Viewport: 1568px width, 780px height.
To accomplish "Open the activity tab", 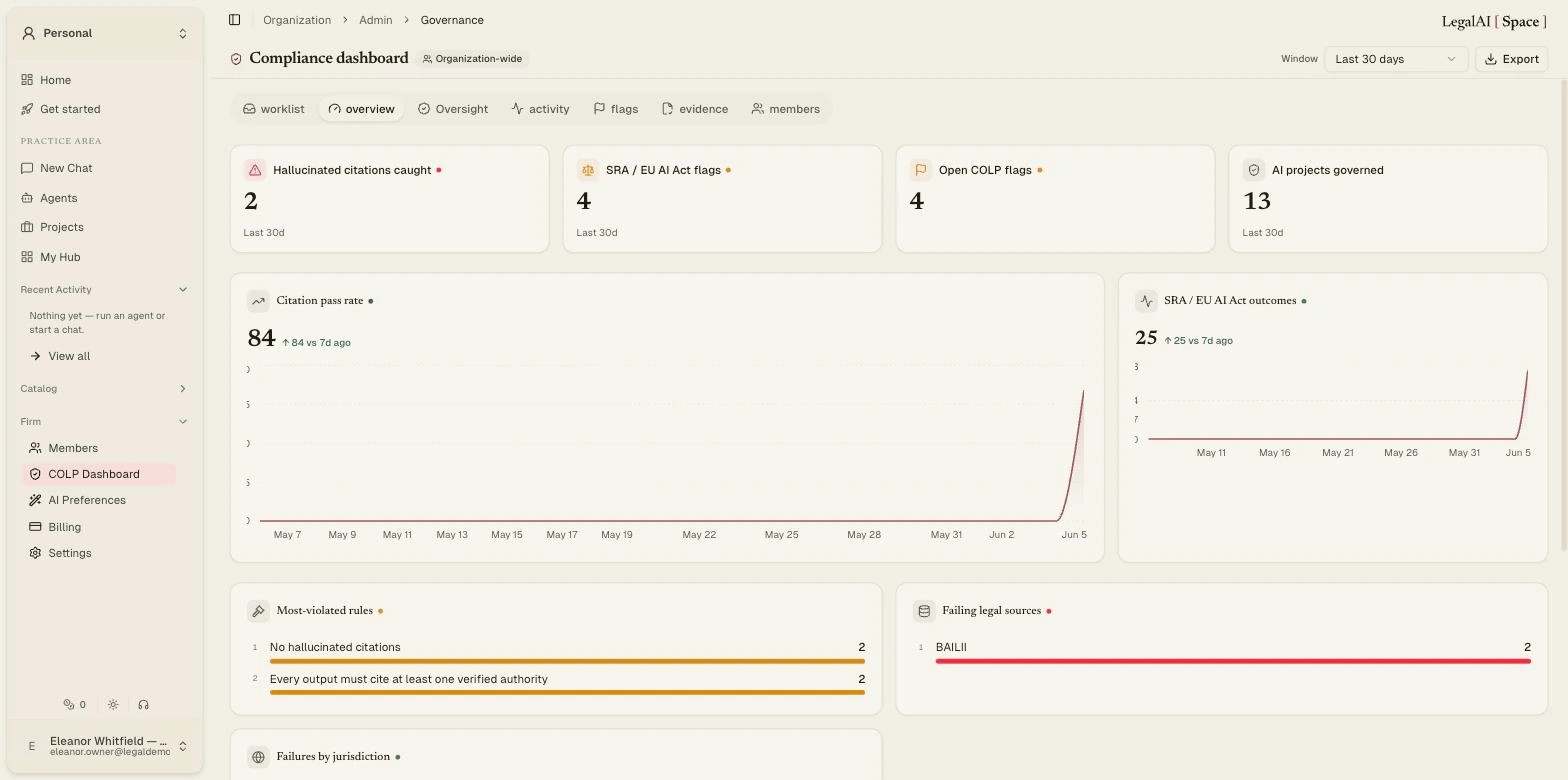I will [540, 109].
